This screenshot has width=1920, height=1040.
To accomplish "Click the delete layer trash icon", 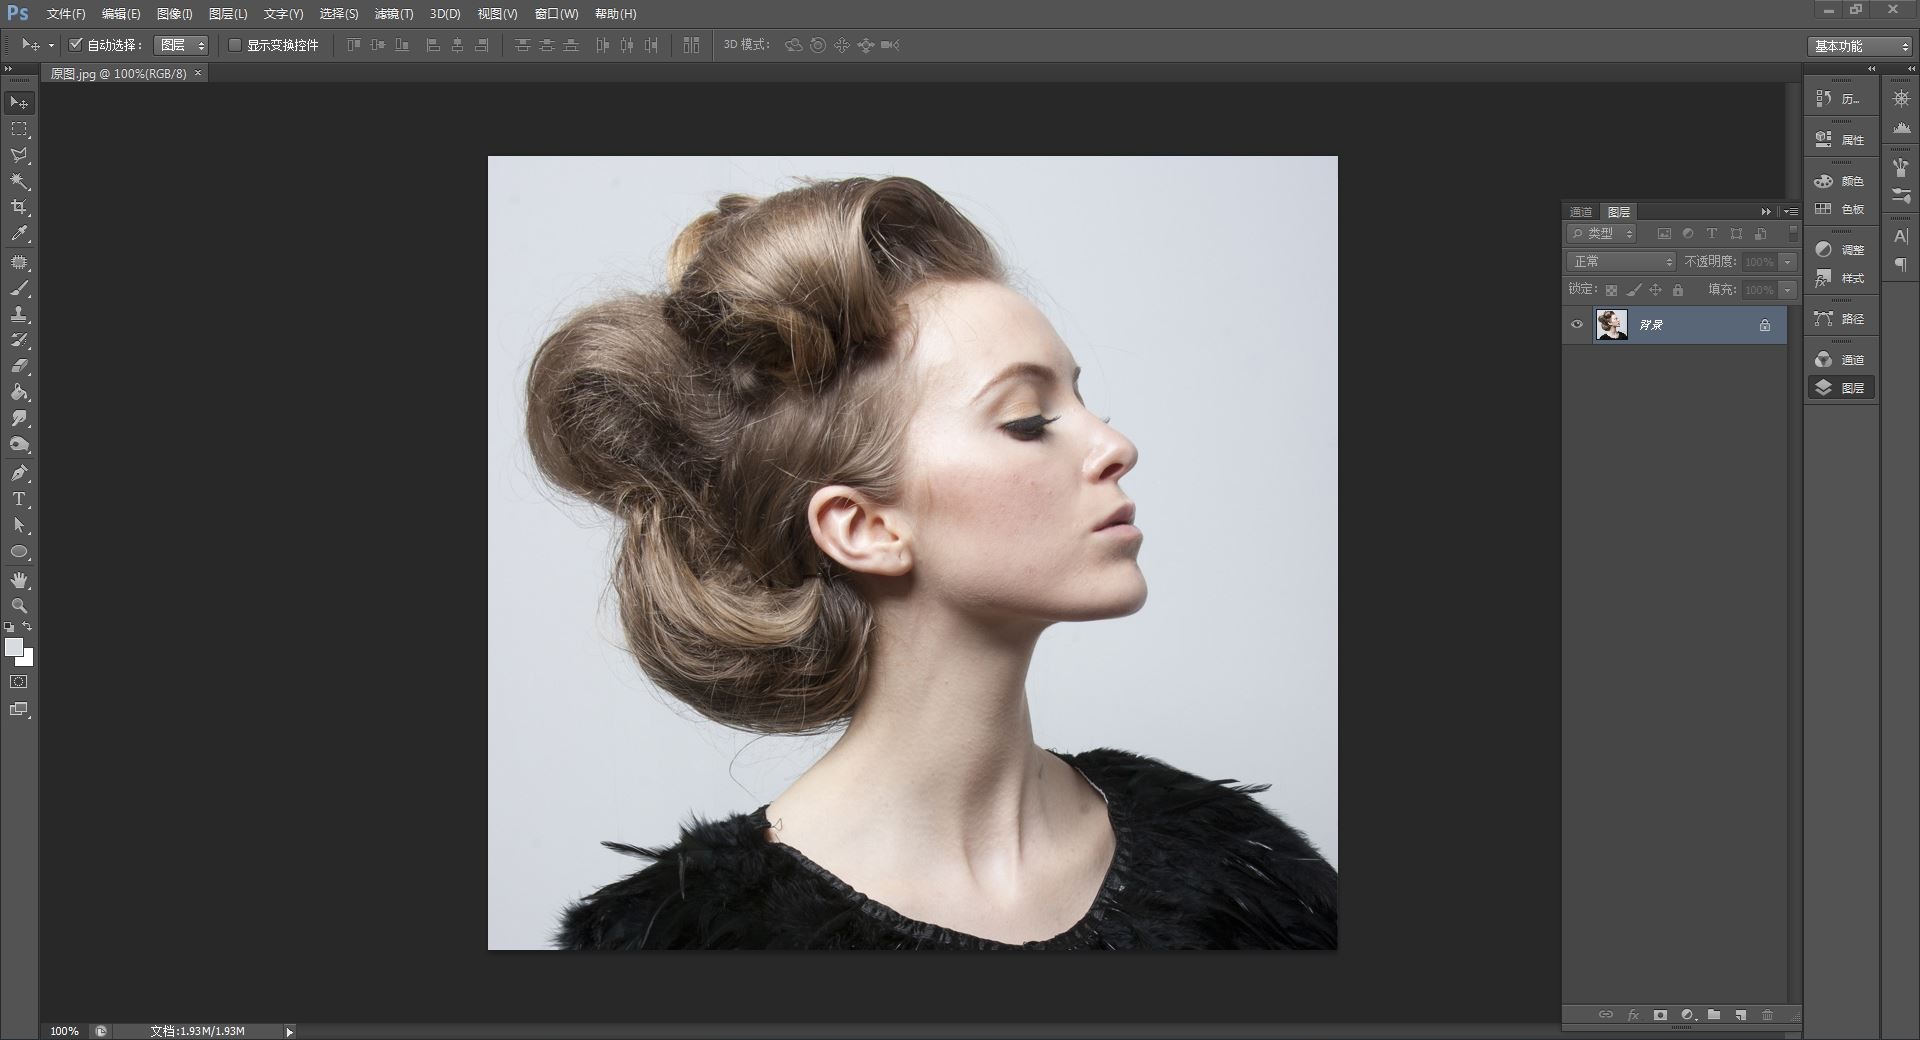I will [x=1767, y=1015].
